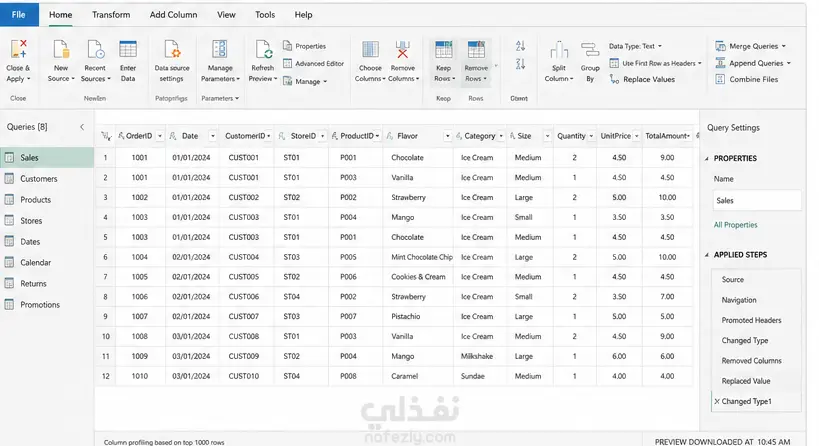This screenshot has height=446, width=819.
Task: Click the query Name input field
Action: 757,201
